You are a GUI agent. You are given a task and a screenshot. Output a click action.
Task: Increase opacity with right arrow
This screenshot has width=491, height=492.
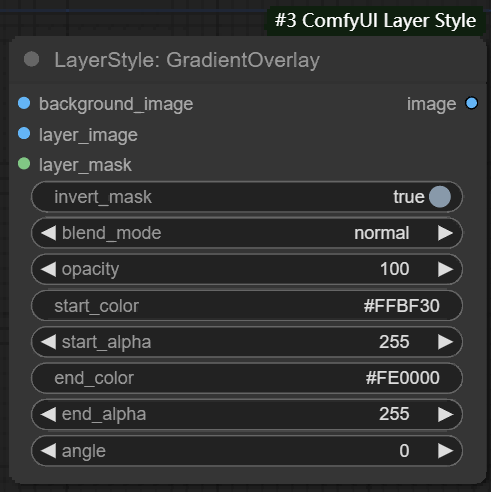point(445,269)
